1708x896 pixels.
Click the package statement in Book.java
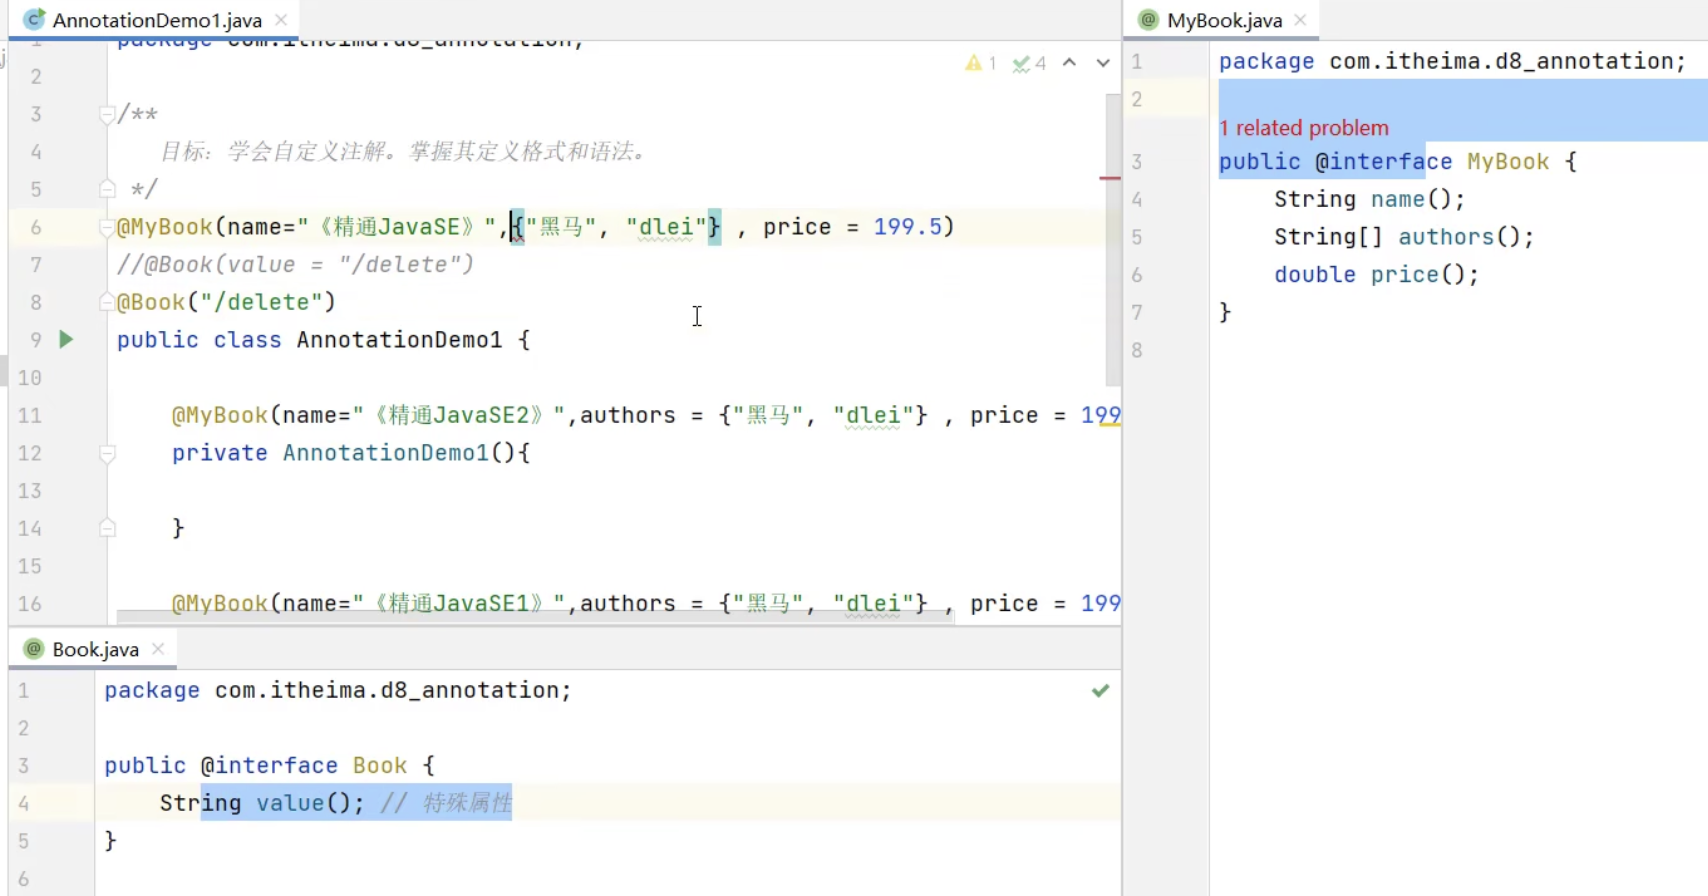pyautogui.click(x=338, y=691)
